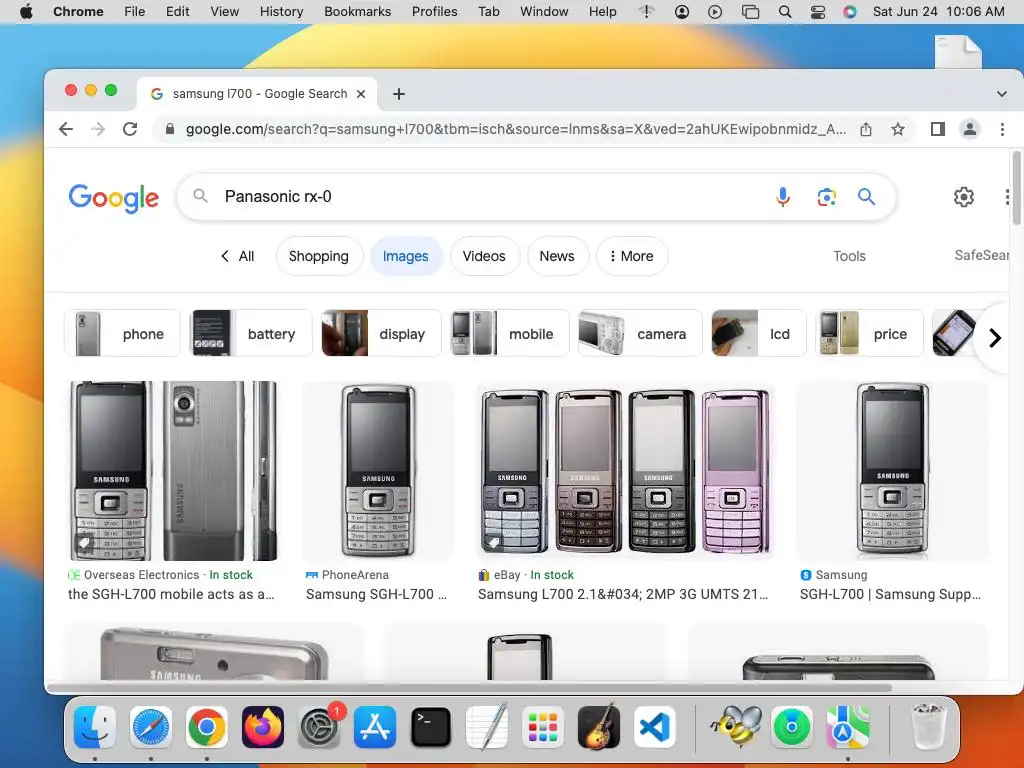Go back with the browser arrow
This screenshot has width=1024, height=768.
coord(66,129)
